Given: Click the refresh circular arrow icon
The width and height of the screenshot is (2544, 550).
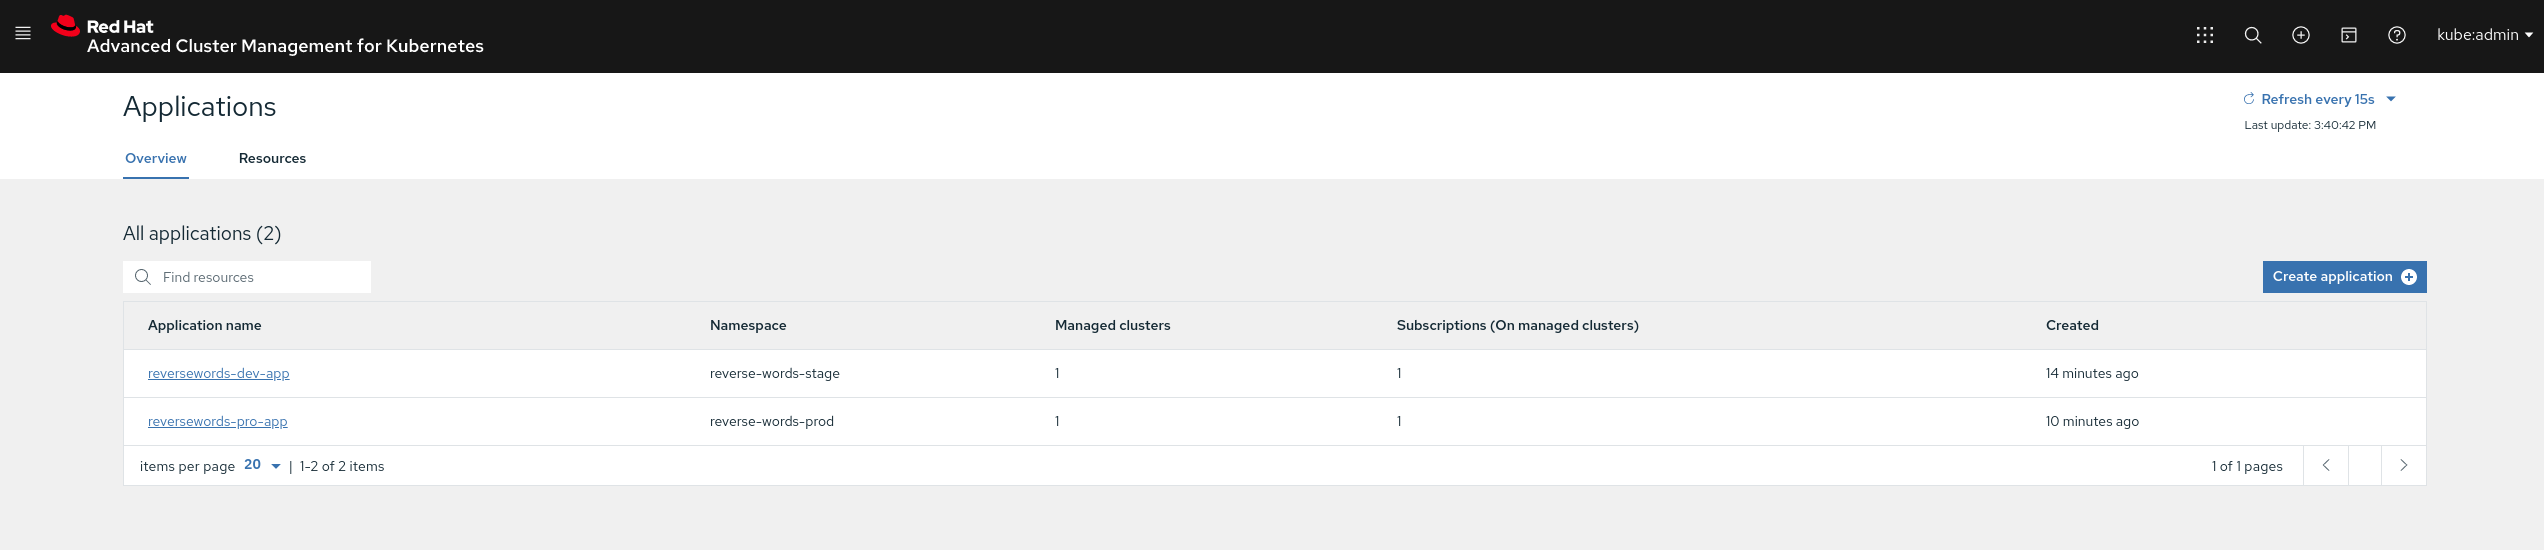Looking at the screenshot, I should [x=2249, y=99].
